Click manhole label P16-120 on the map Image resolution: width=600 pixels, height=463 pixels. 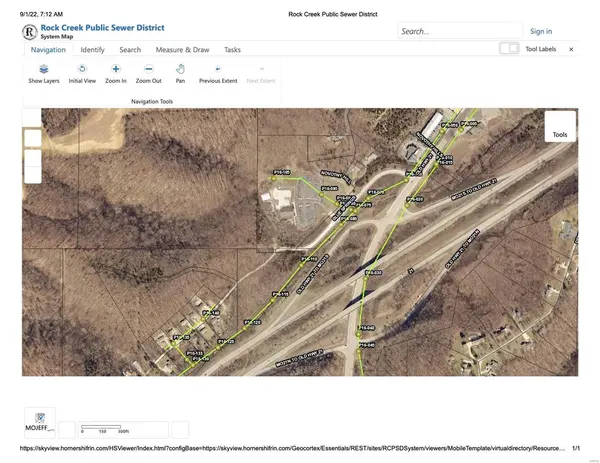tap(253, 322)
